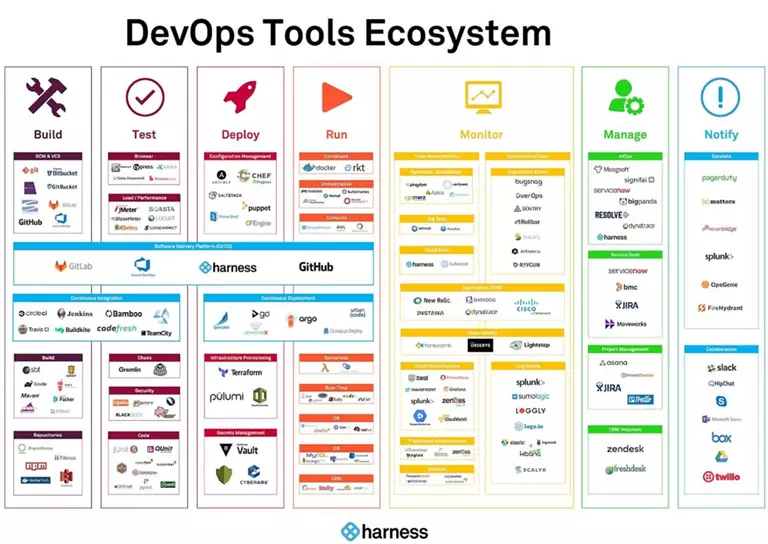This screenshot has width=768, height=544.
Task: Click the Trello logo
Action: [x=640, y=400]
